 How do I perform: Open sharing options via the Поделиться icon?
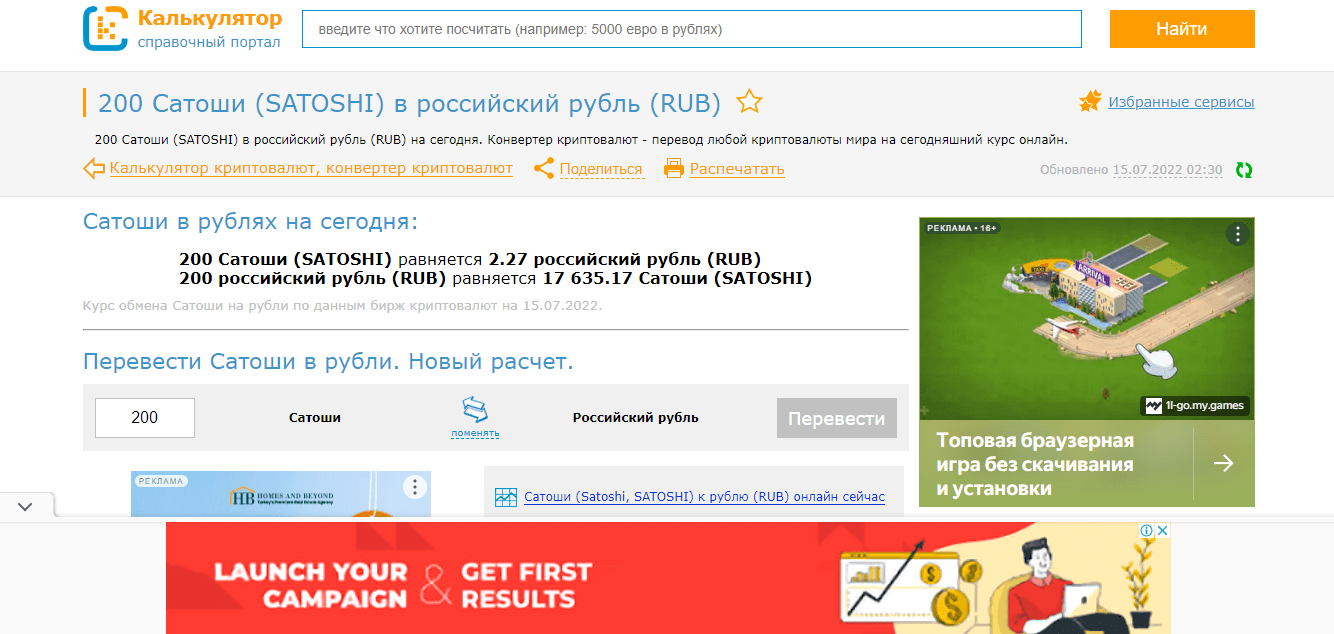point(544,168)
